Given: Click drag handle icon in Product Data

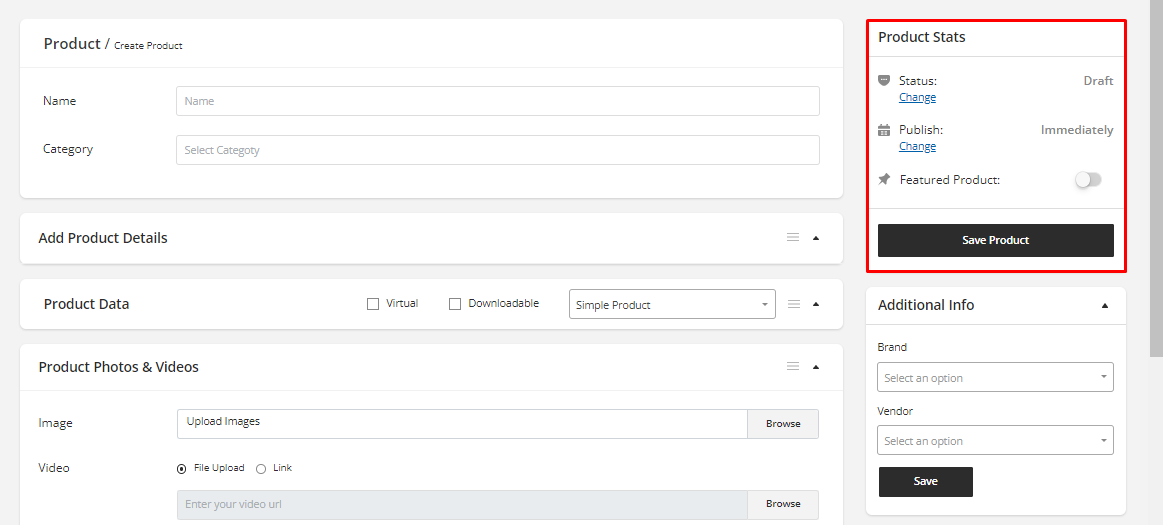Looking at the screenshot, I should tap(793, 304).
